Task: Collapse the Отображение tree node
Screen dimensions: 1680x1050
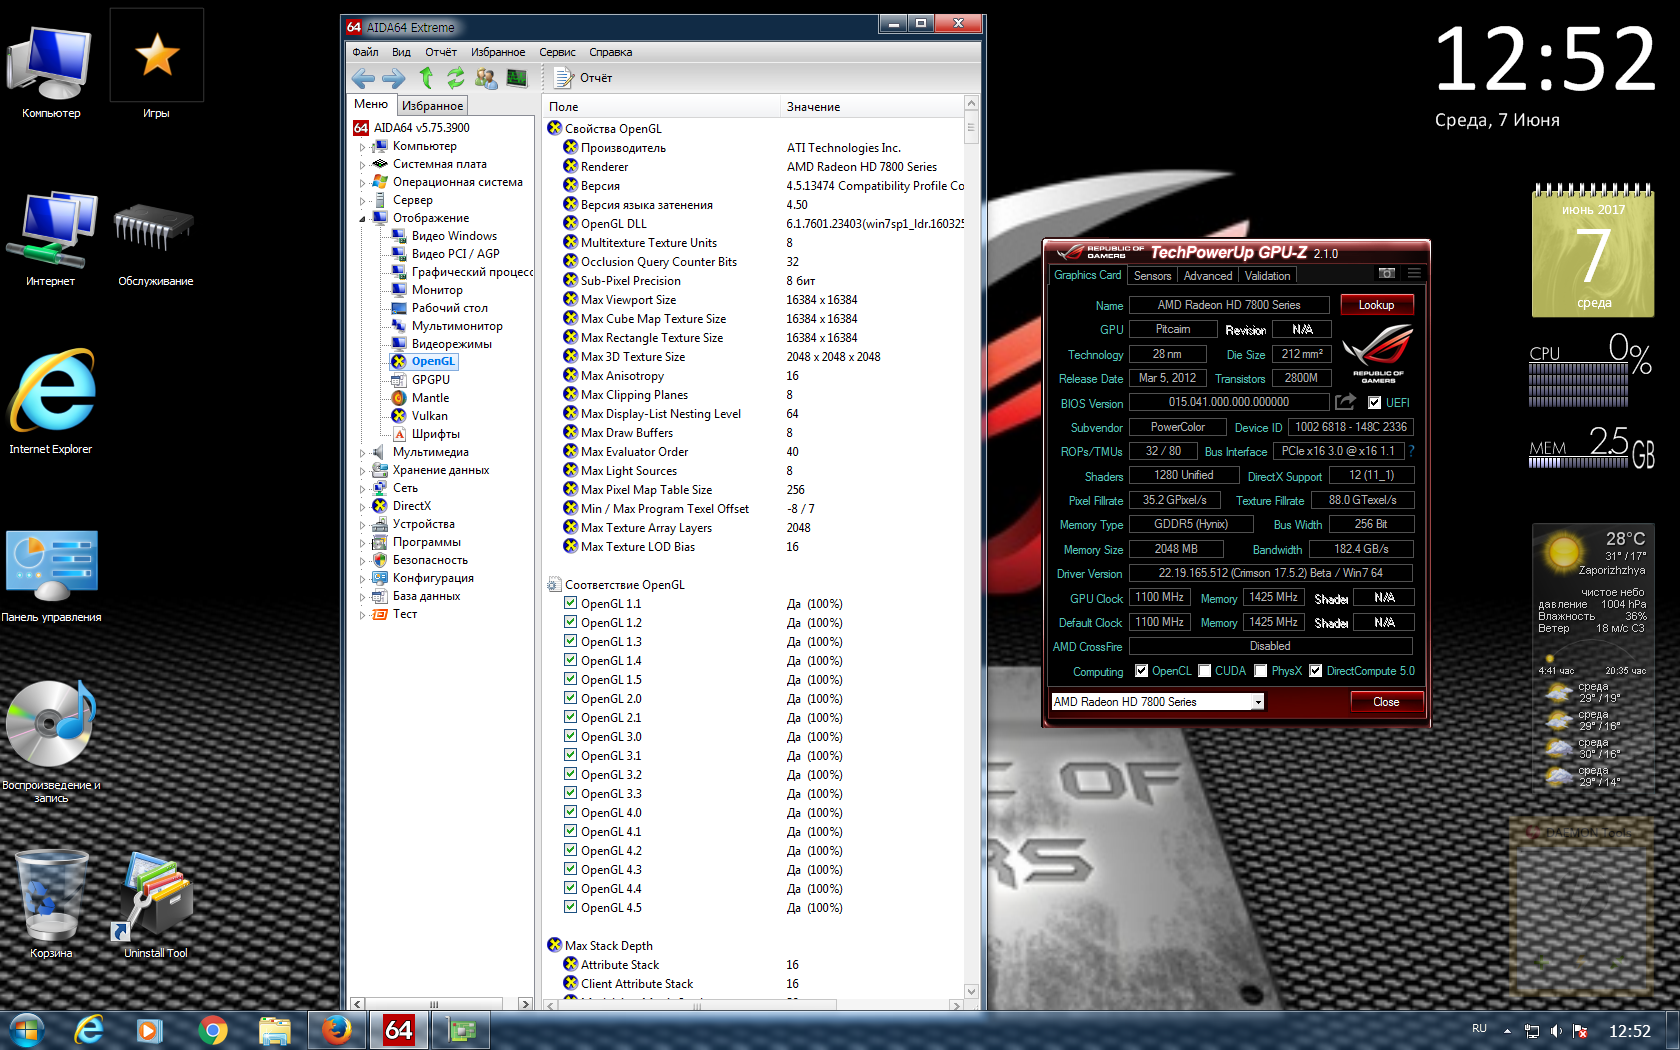Action: coord(362,219)
